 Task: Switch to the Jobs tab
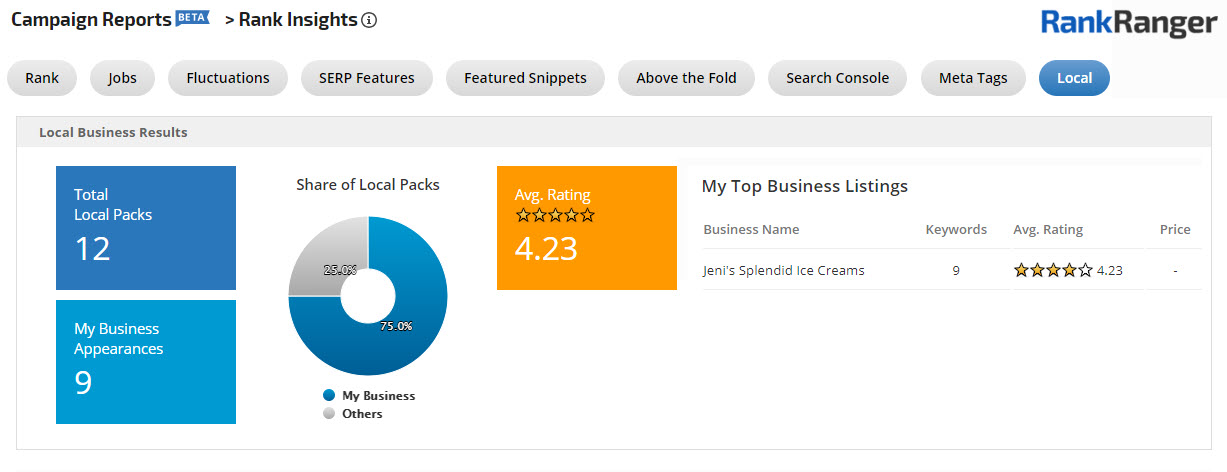(122, 78)
